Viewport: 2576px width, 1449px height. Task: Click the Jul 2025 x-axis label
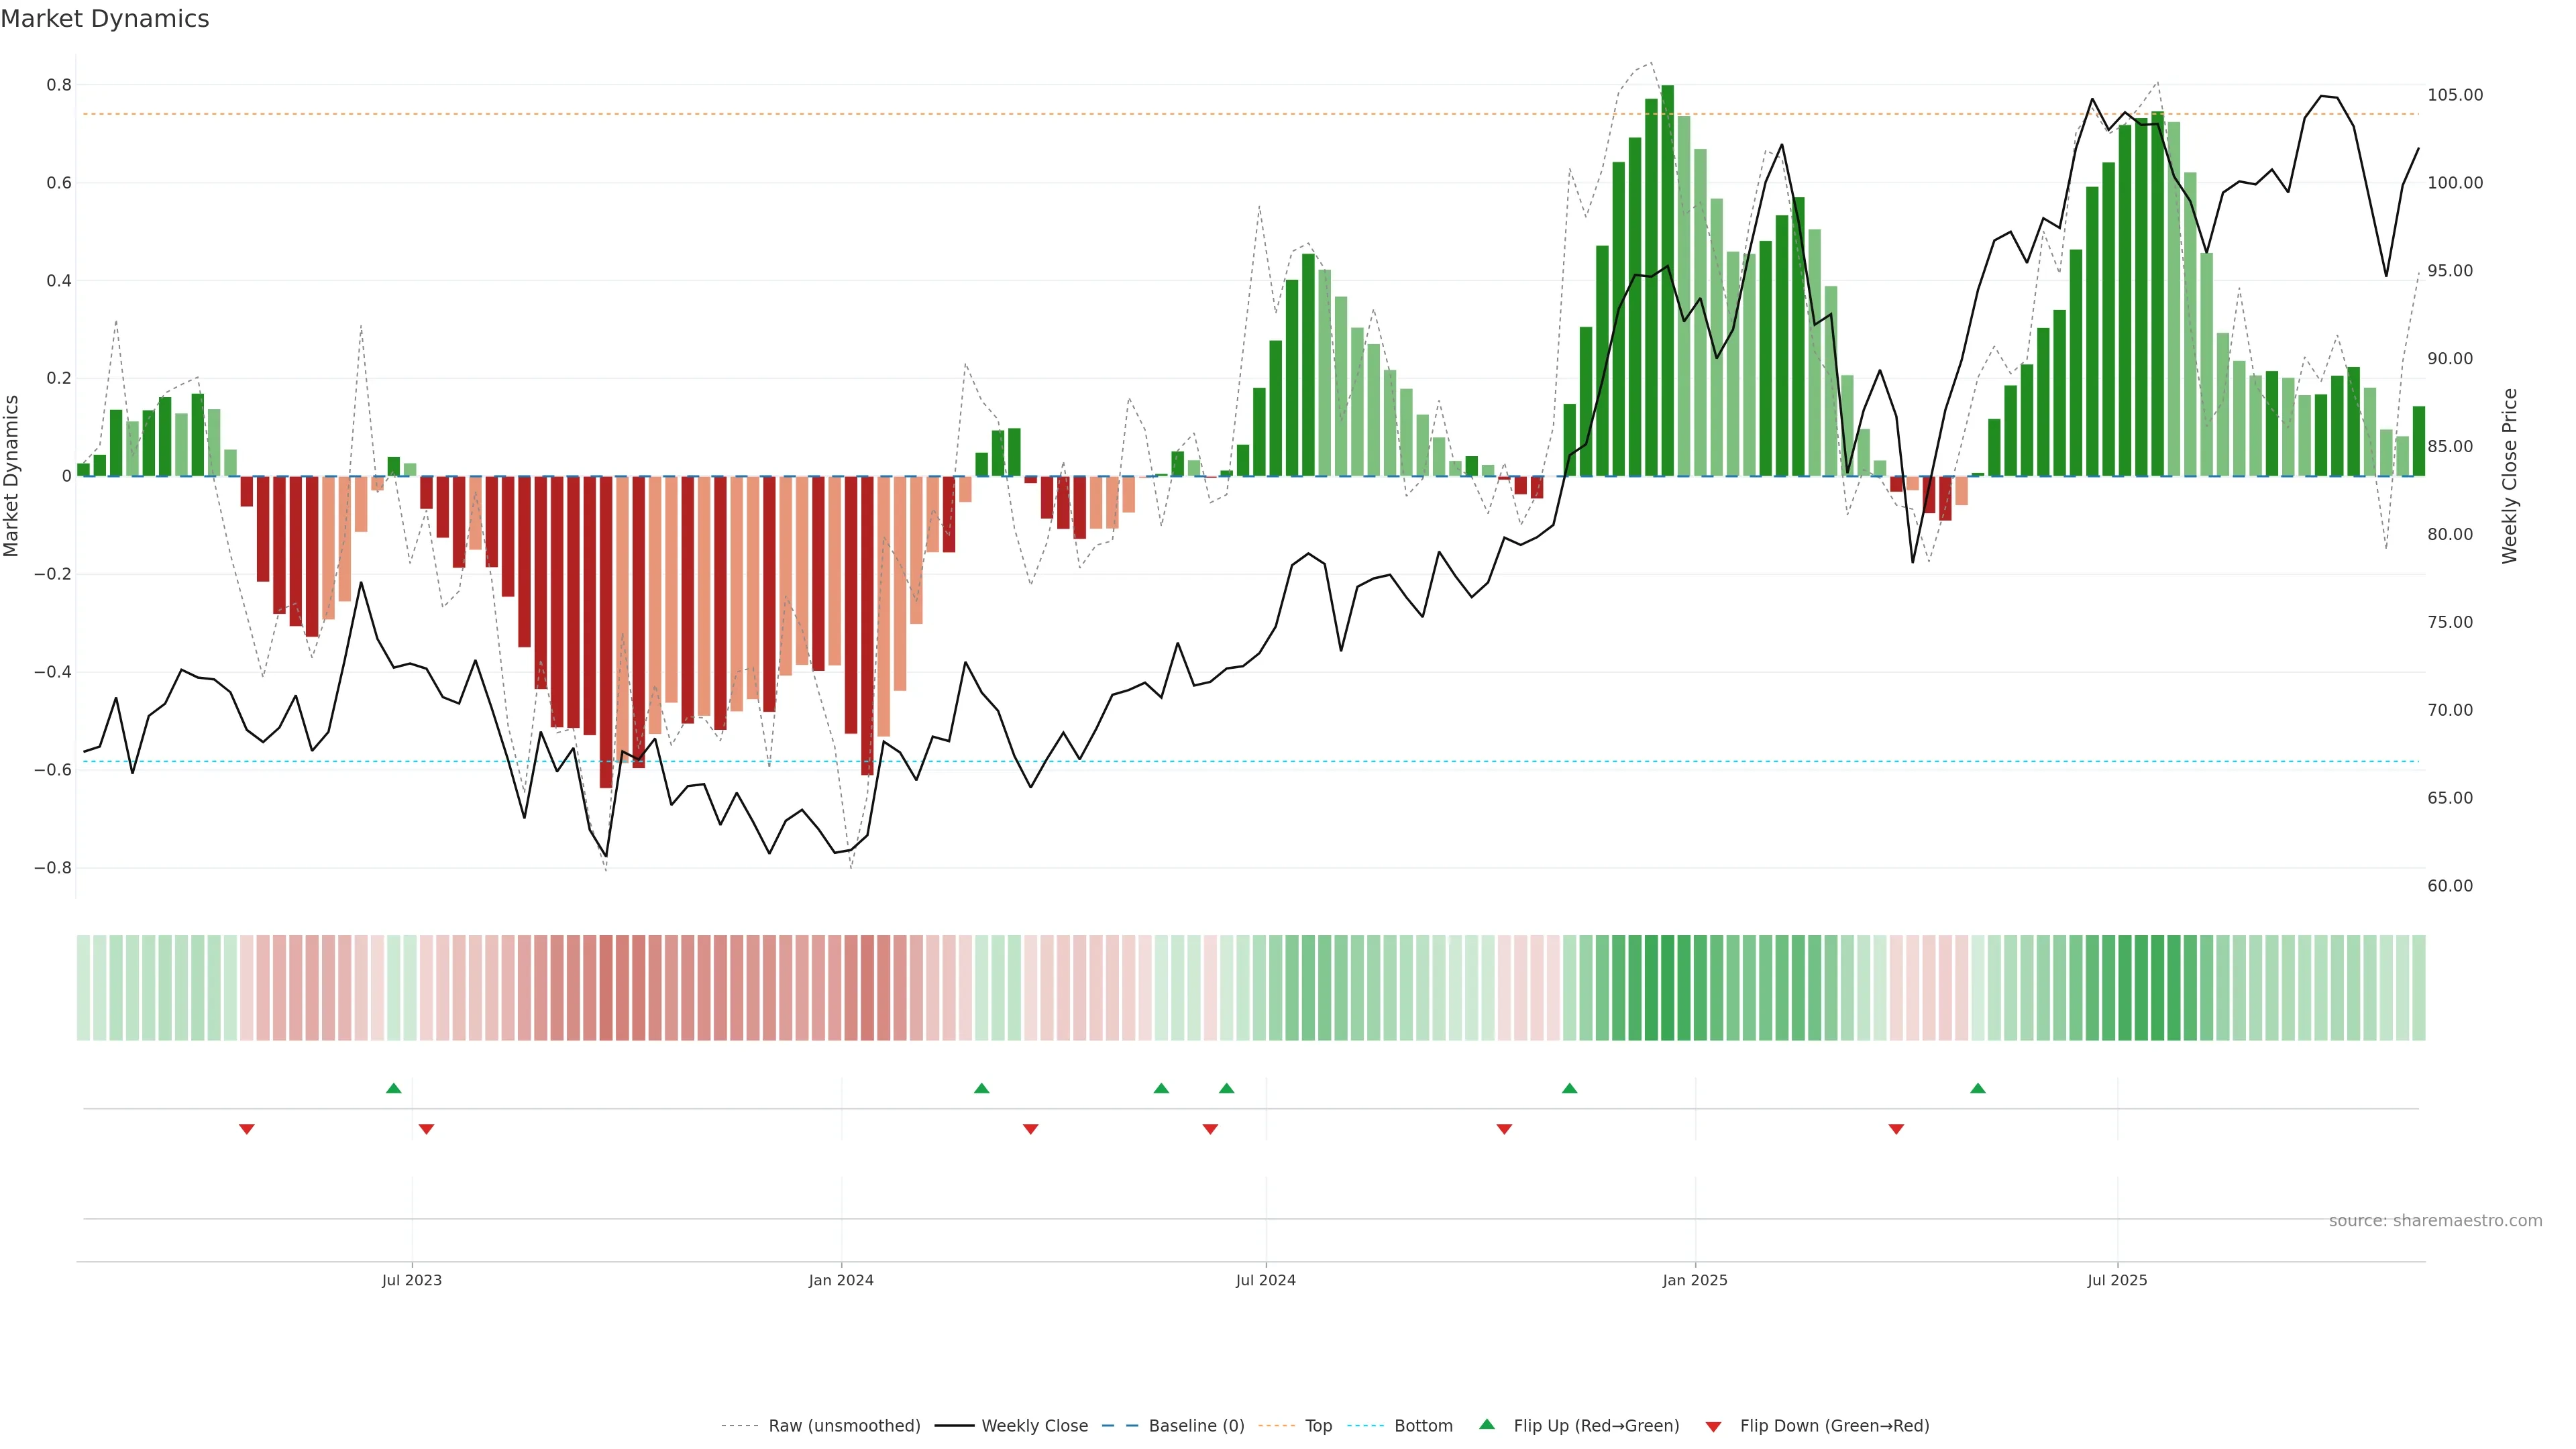click(x=2116, y=1280)
